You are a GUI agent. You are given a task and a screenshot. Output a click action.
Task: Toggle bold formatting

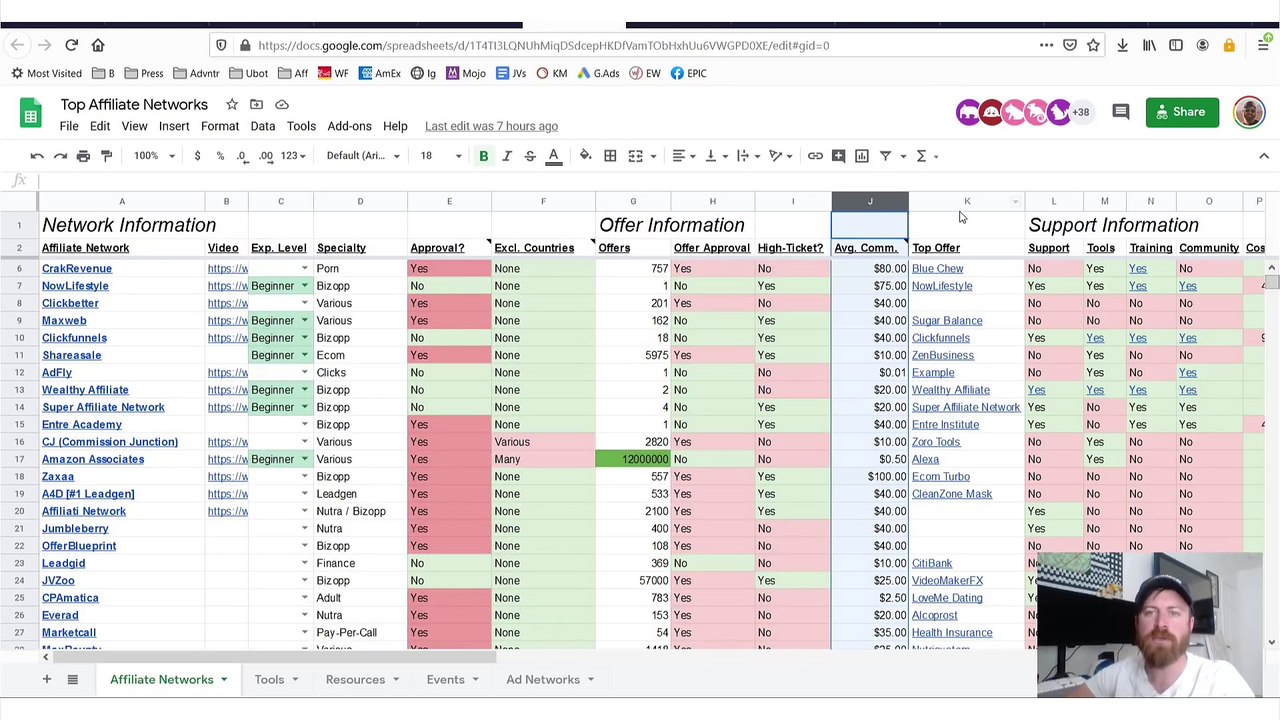click(x=483, y=156)
